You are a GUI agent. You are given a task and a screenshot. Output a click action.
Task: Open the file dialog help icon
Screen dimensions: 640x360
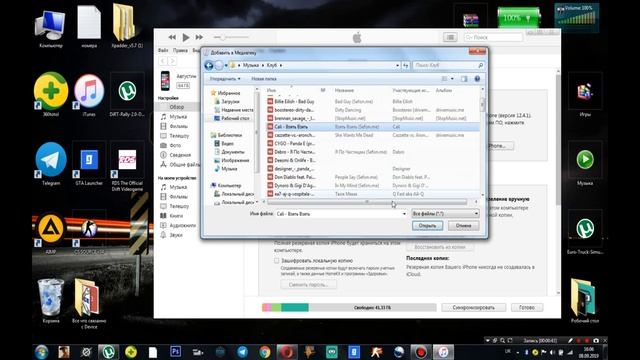tap(477, 79)
